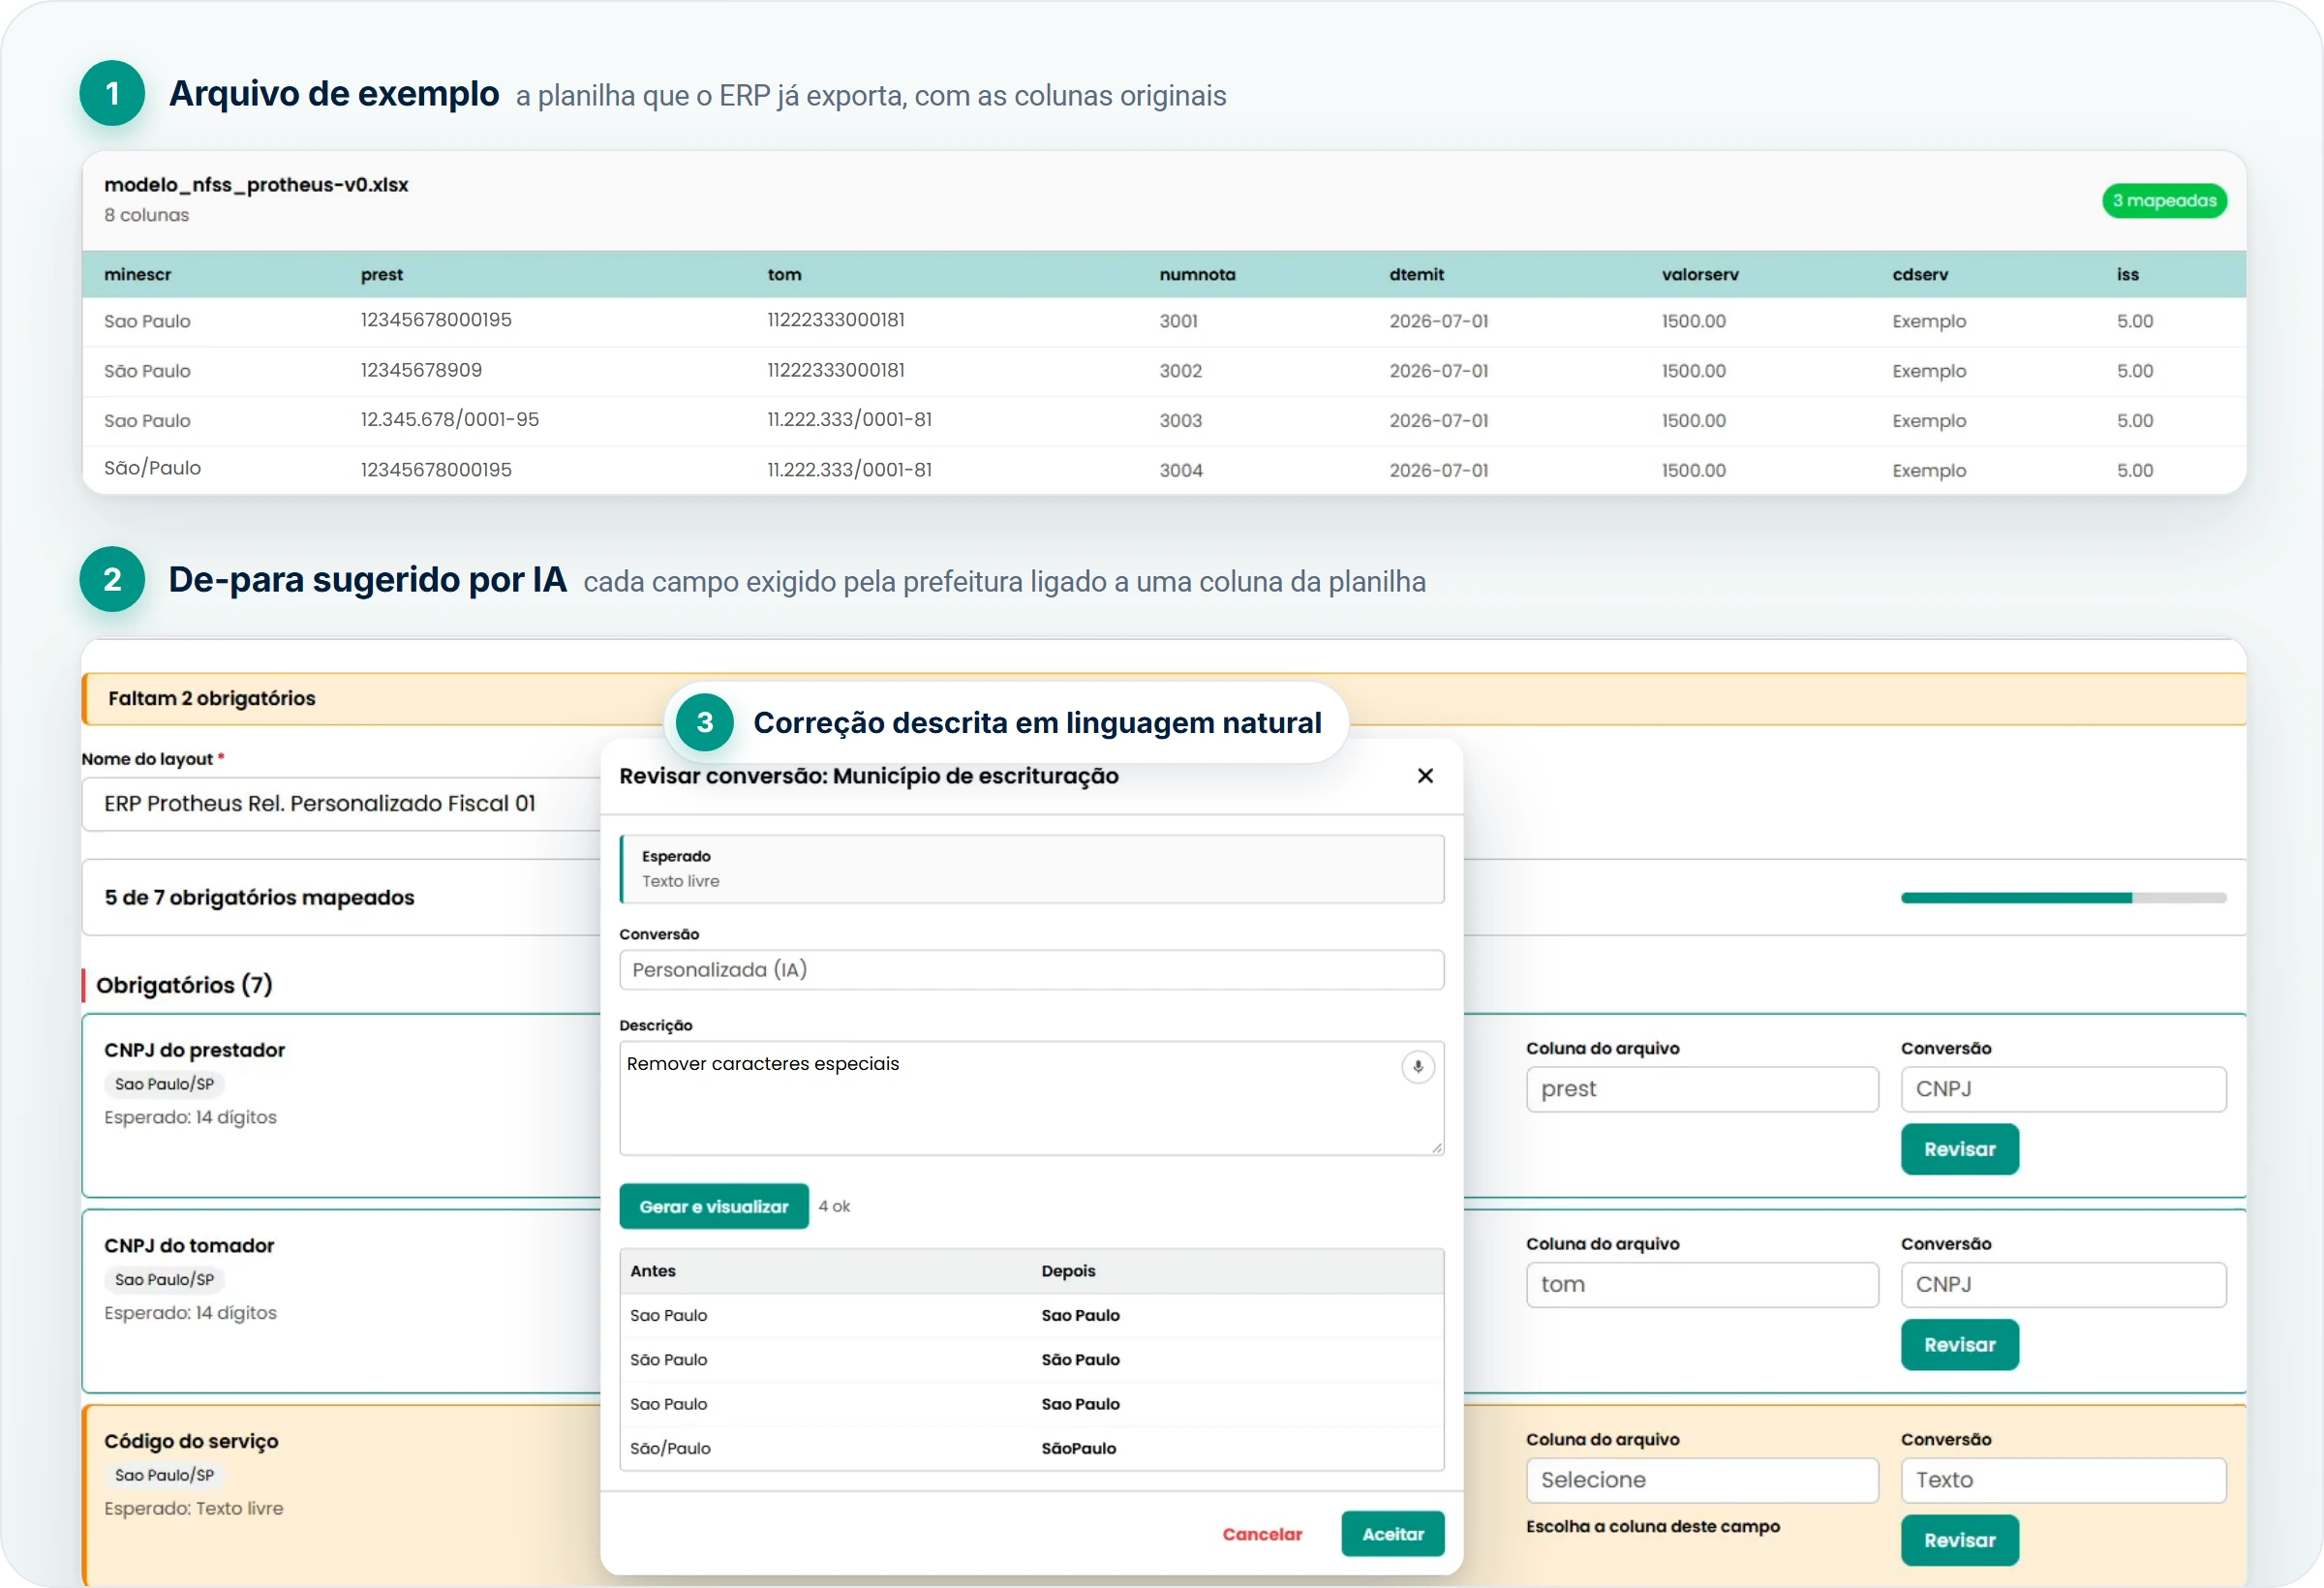Accept the conversion with Aceitar

(1392, 1534)
